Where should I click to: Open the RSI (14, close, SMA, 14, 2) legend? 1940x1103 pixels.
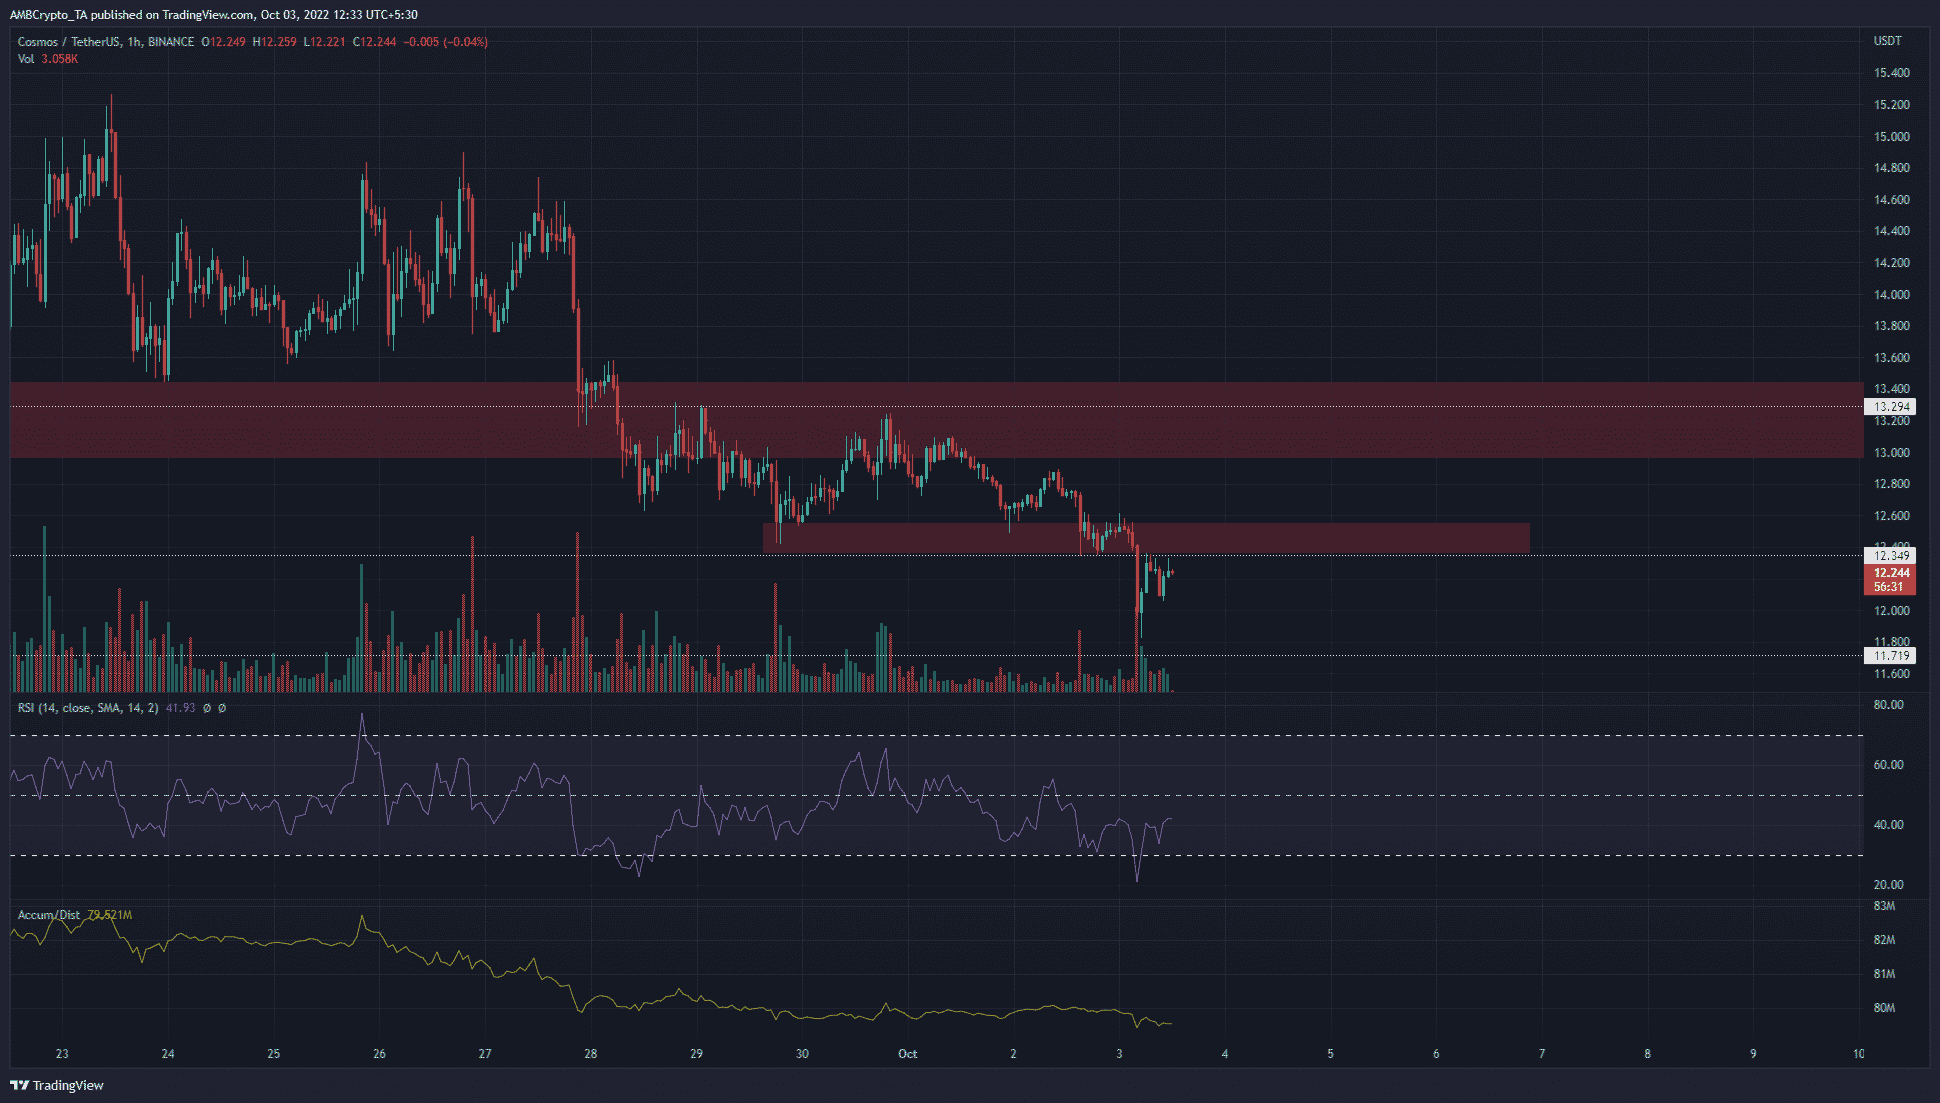(x=88, y=708)
